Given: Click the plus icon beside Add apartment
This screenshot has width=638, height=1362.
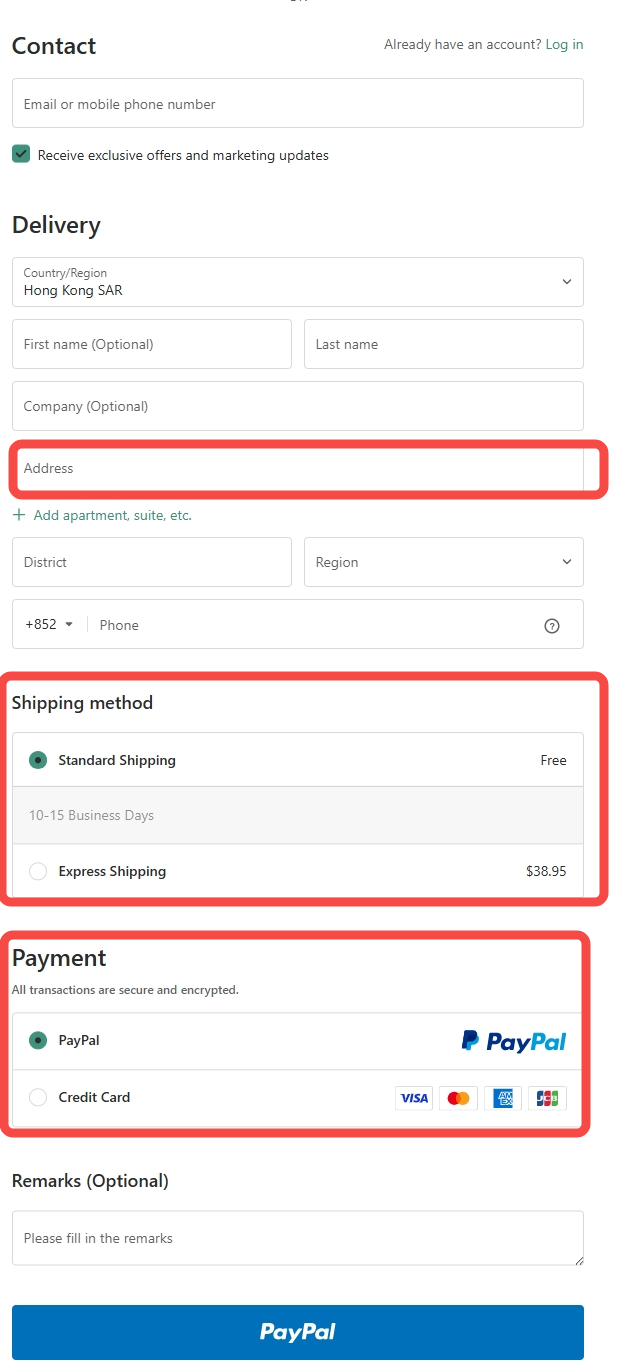Looking at the screenshot, I should click(19, 515).
